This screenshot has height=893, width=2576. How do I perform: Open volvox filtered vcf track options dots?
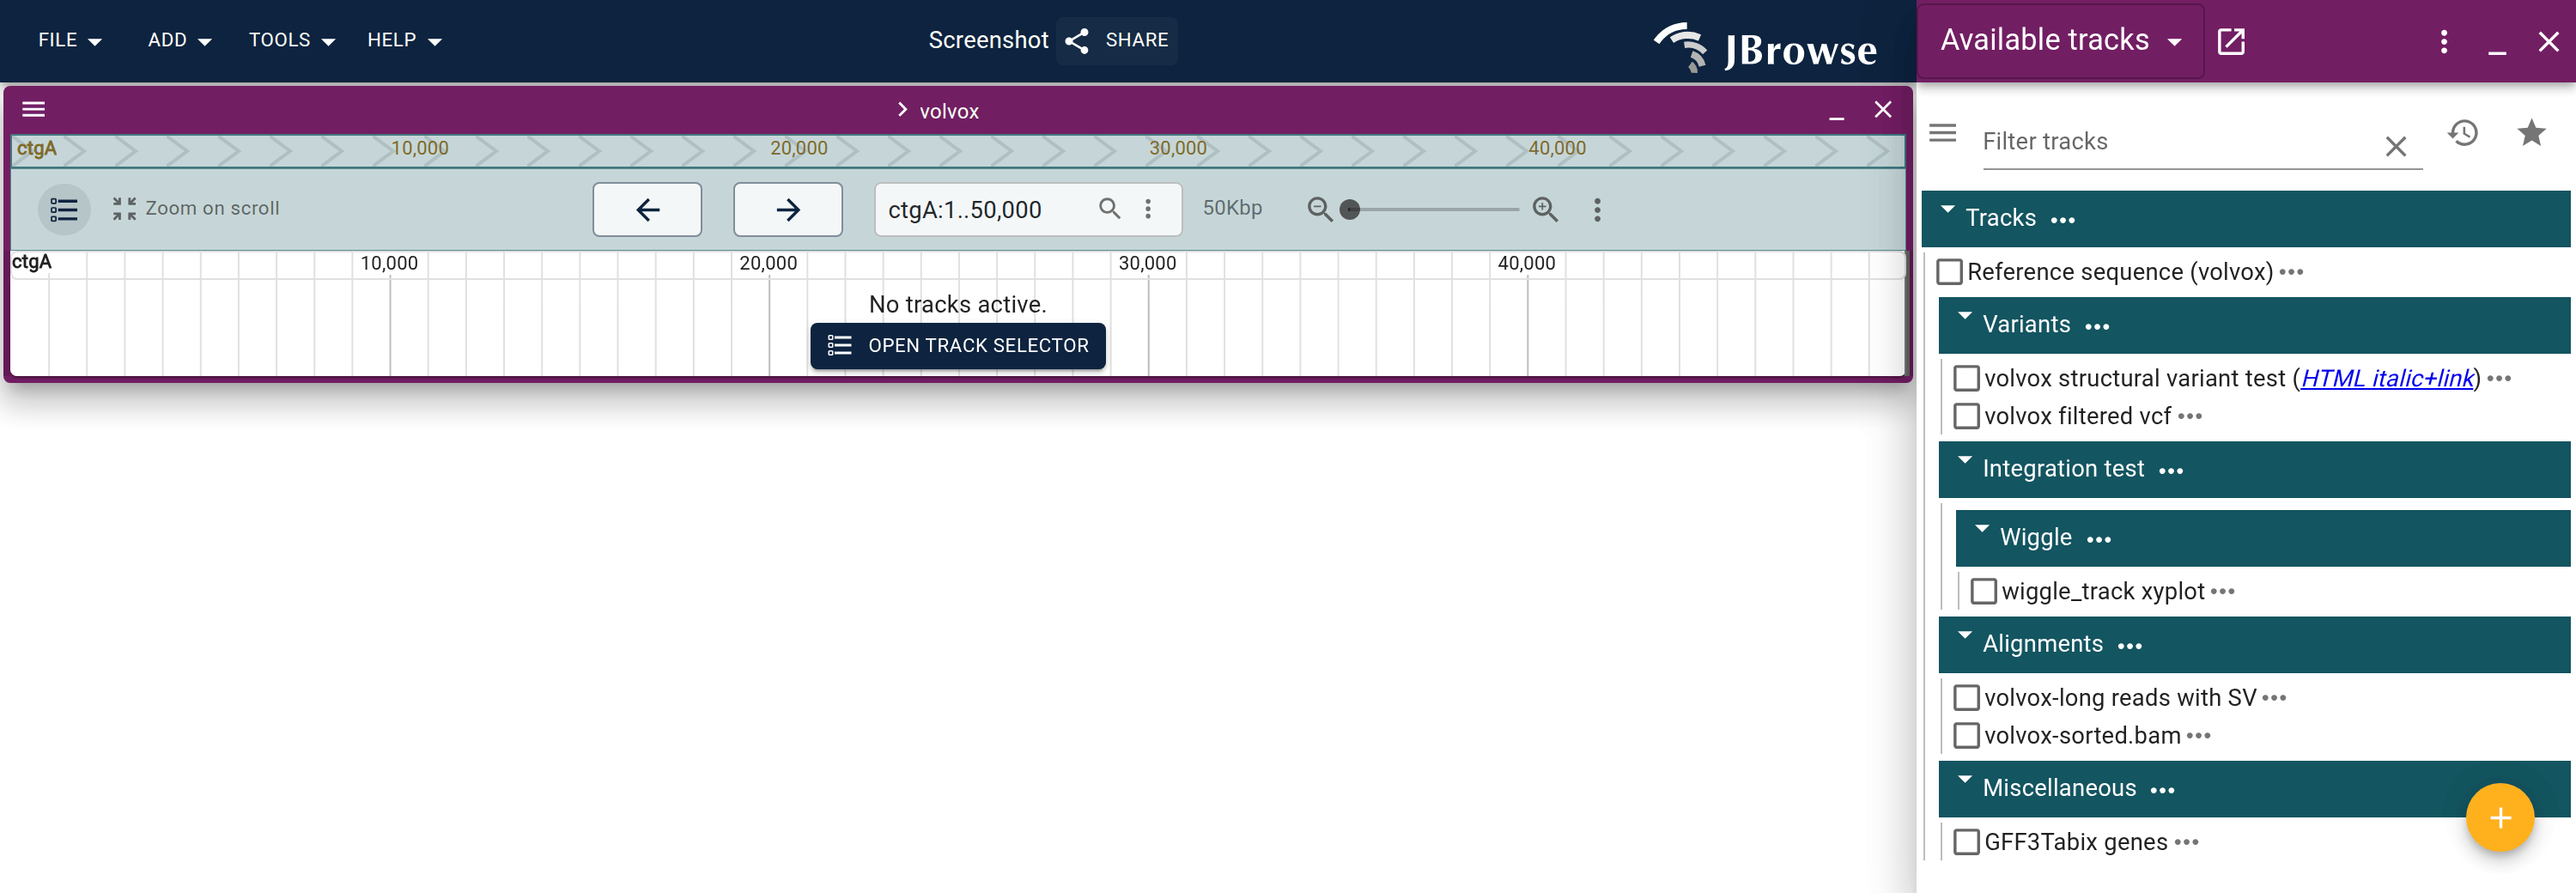pos(2189,416)
